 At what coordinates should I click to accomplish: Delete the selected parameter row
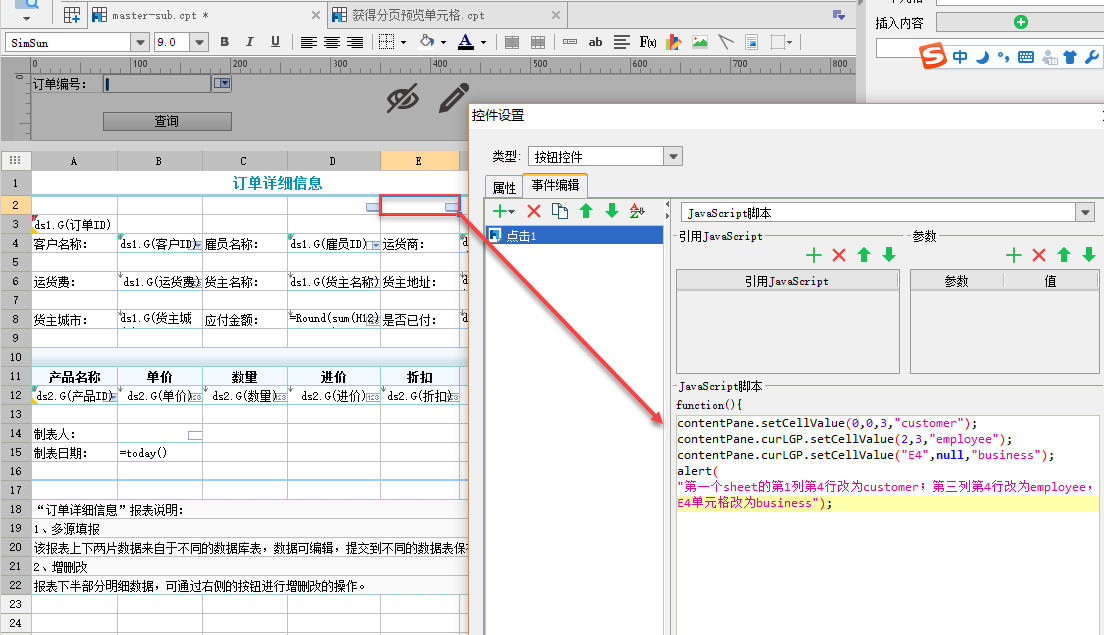1039,255
